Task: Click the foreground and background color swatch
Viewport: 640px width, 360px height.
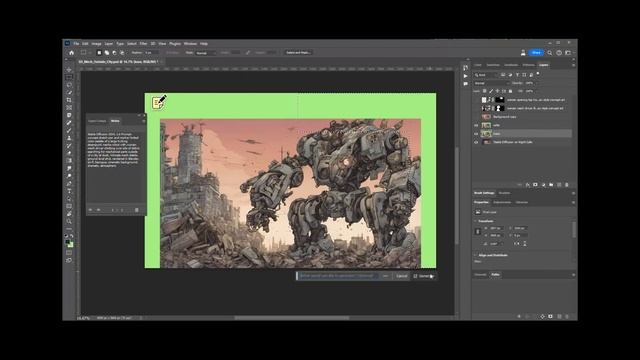Action: [x=69, y=243]
